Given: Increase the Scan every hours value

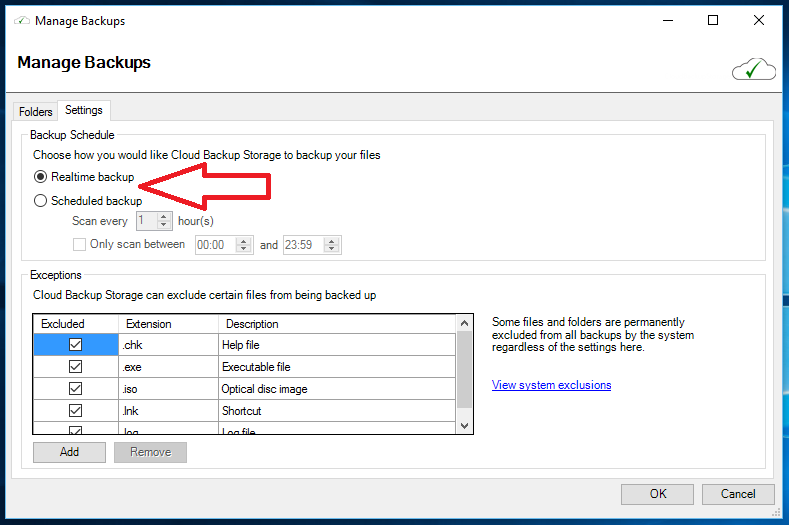Looking at the screenshot, I should coord(164,217).
